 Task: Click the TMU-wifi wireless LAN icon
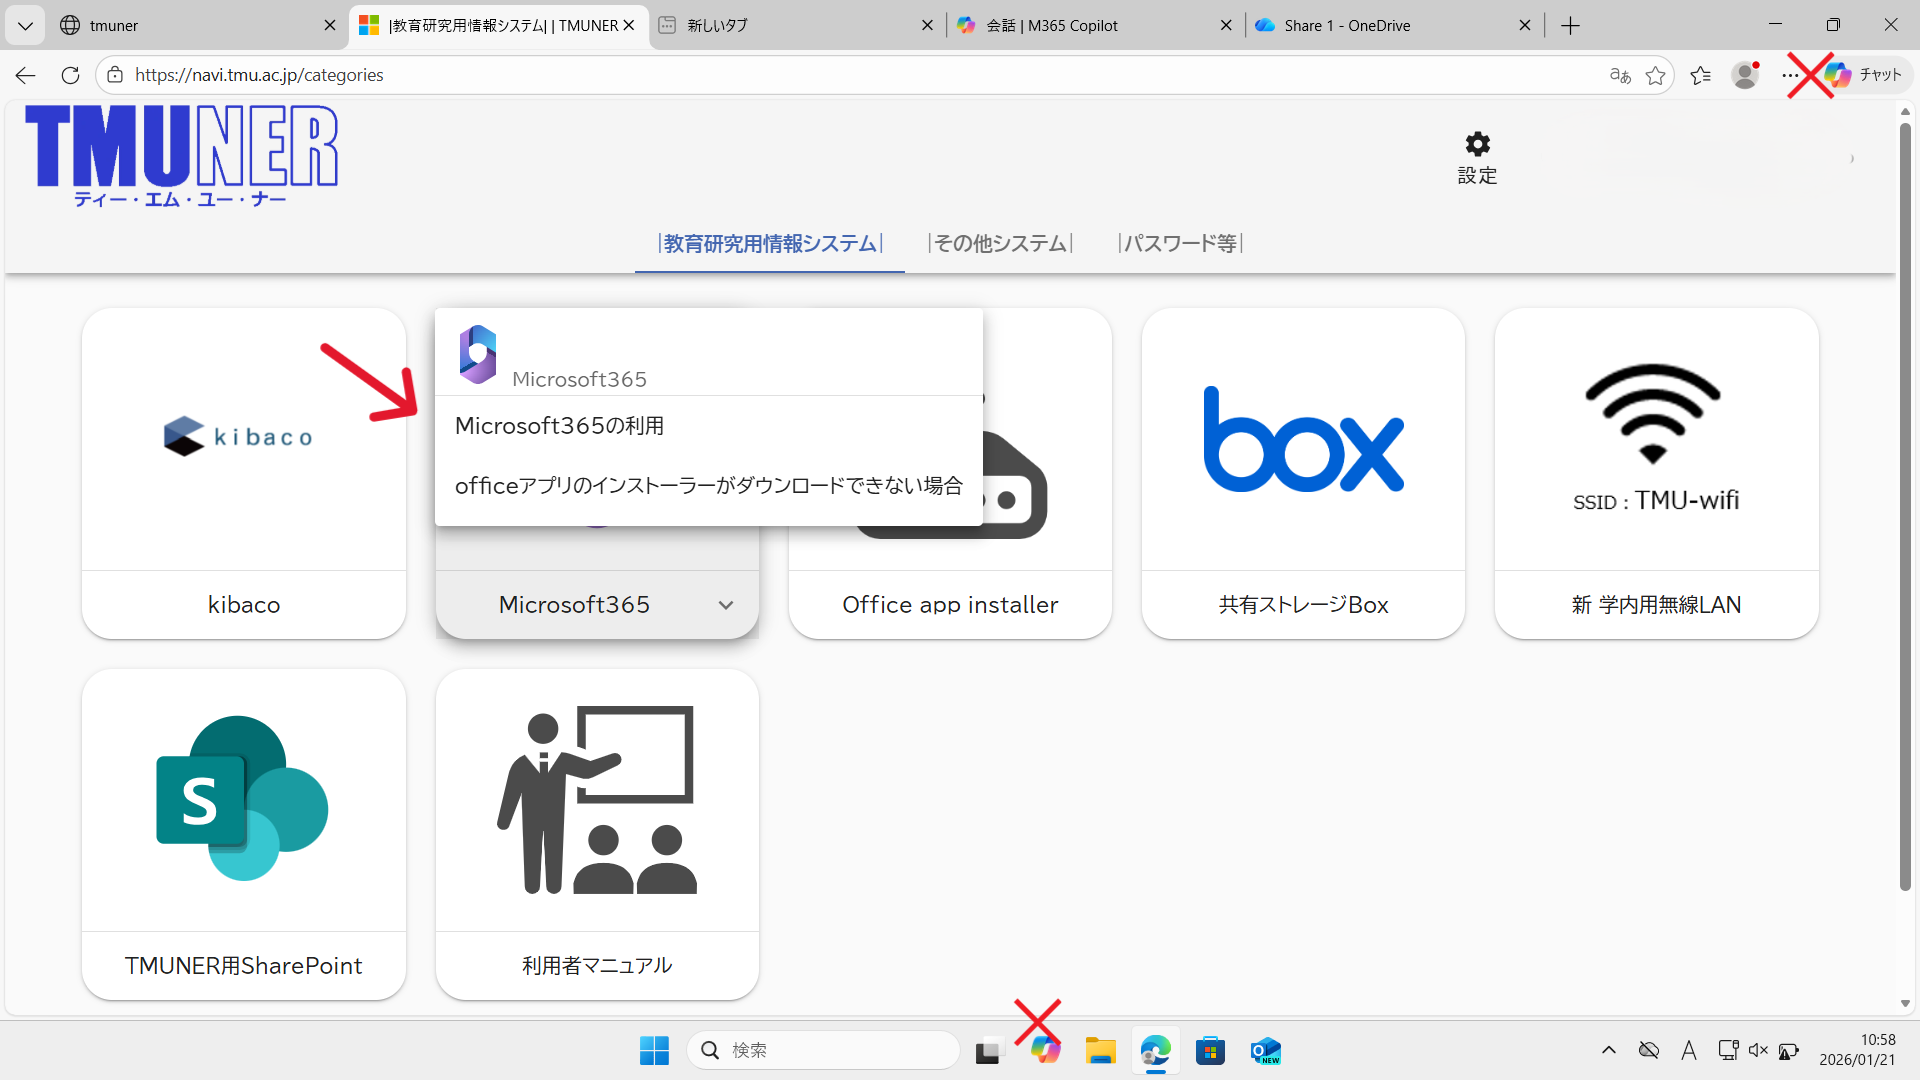click(1653, 412)
